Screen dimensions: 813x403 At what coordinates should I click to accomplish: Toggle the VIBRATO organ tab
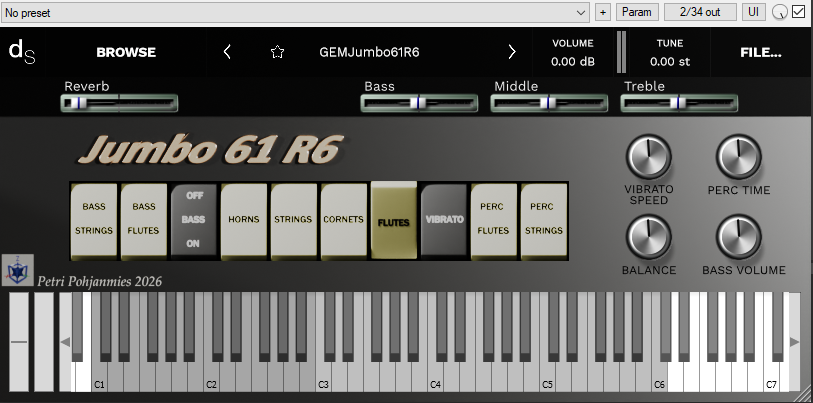coord(444,221)
